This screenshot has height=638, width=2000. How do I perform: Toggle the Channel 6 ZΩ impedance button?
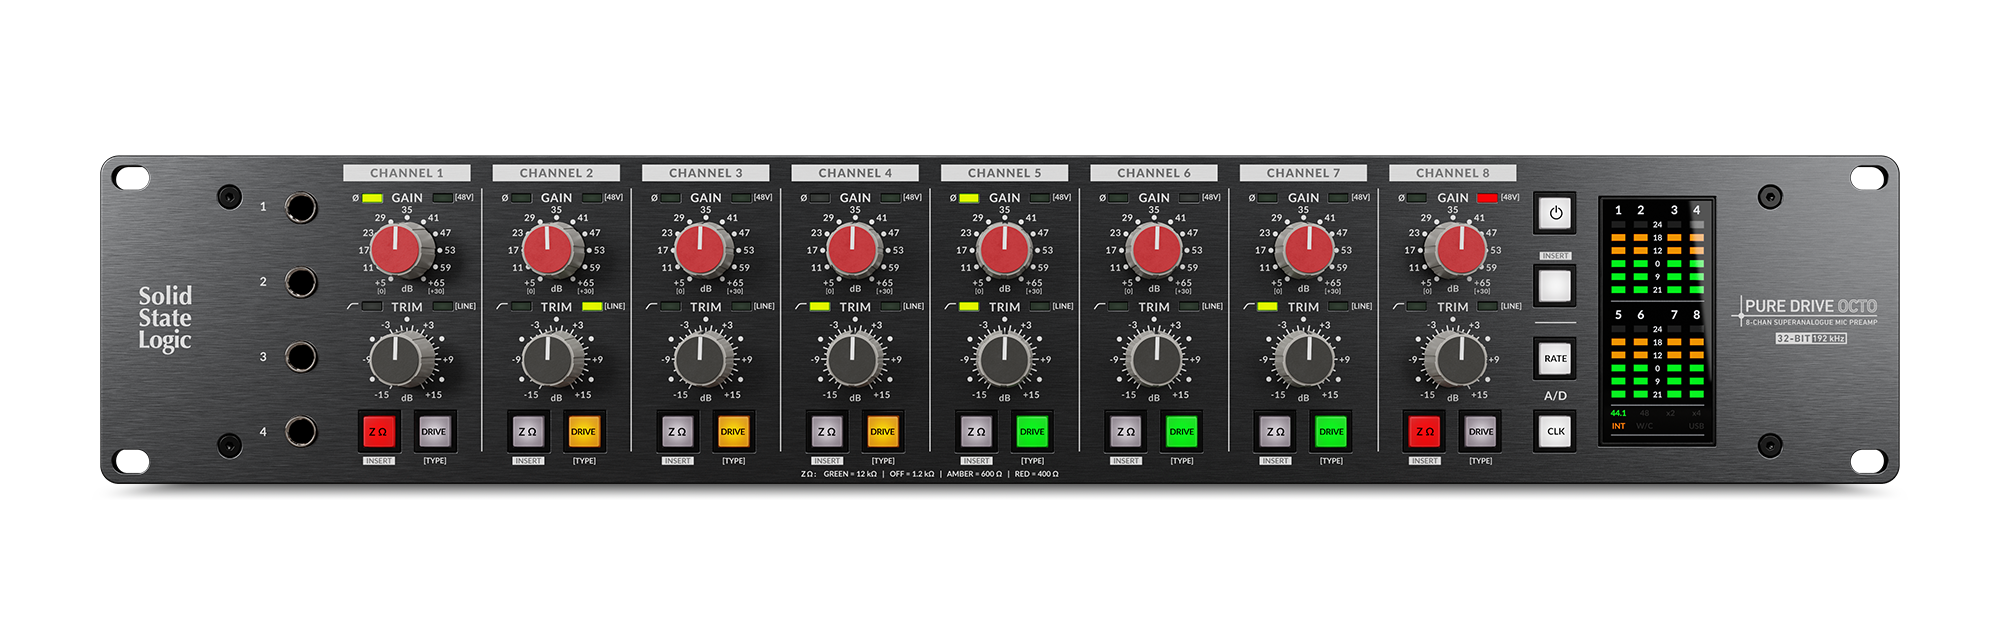pyautogui.click(x=1125, y=432)
